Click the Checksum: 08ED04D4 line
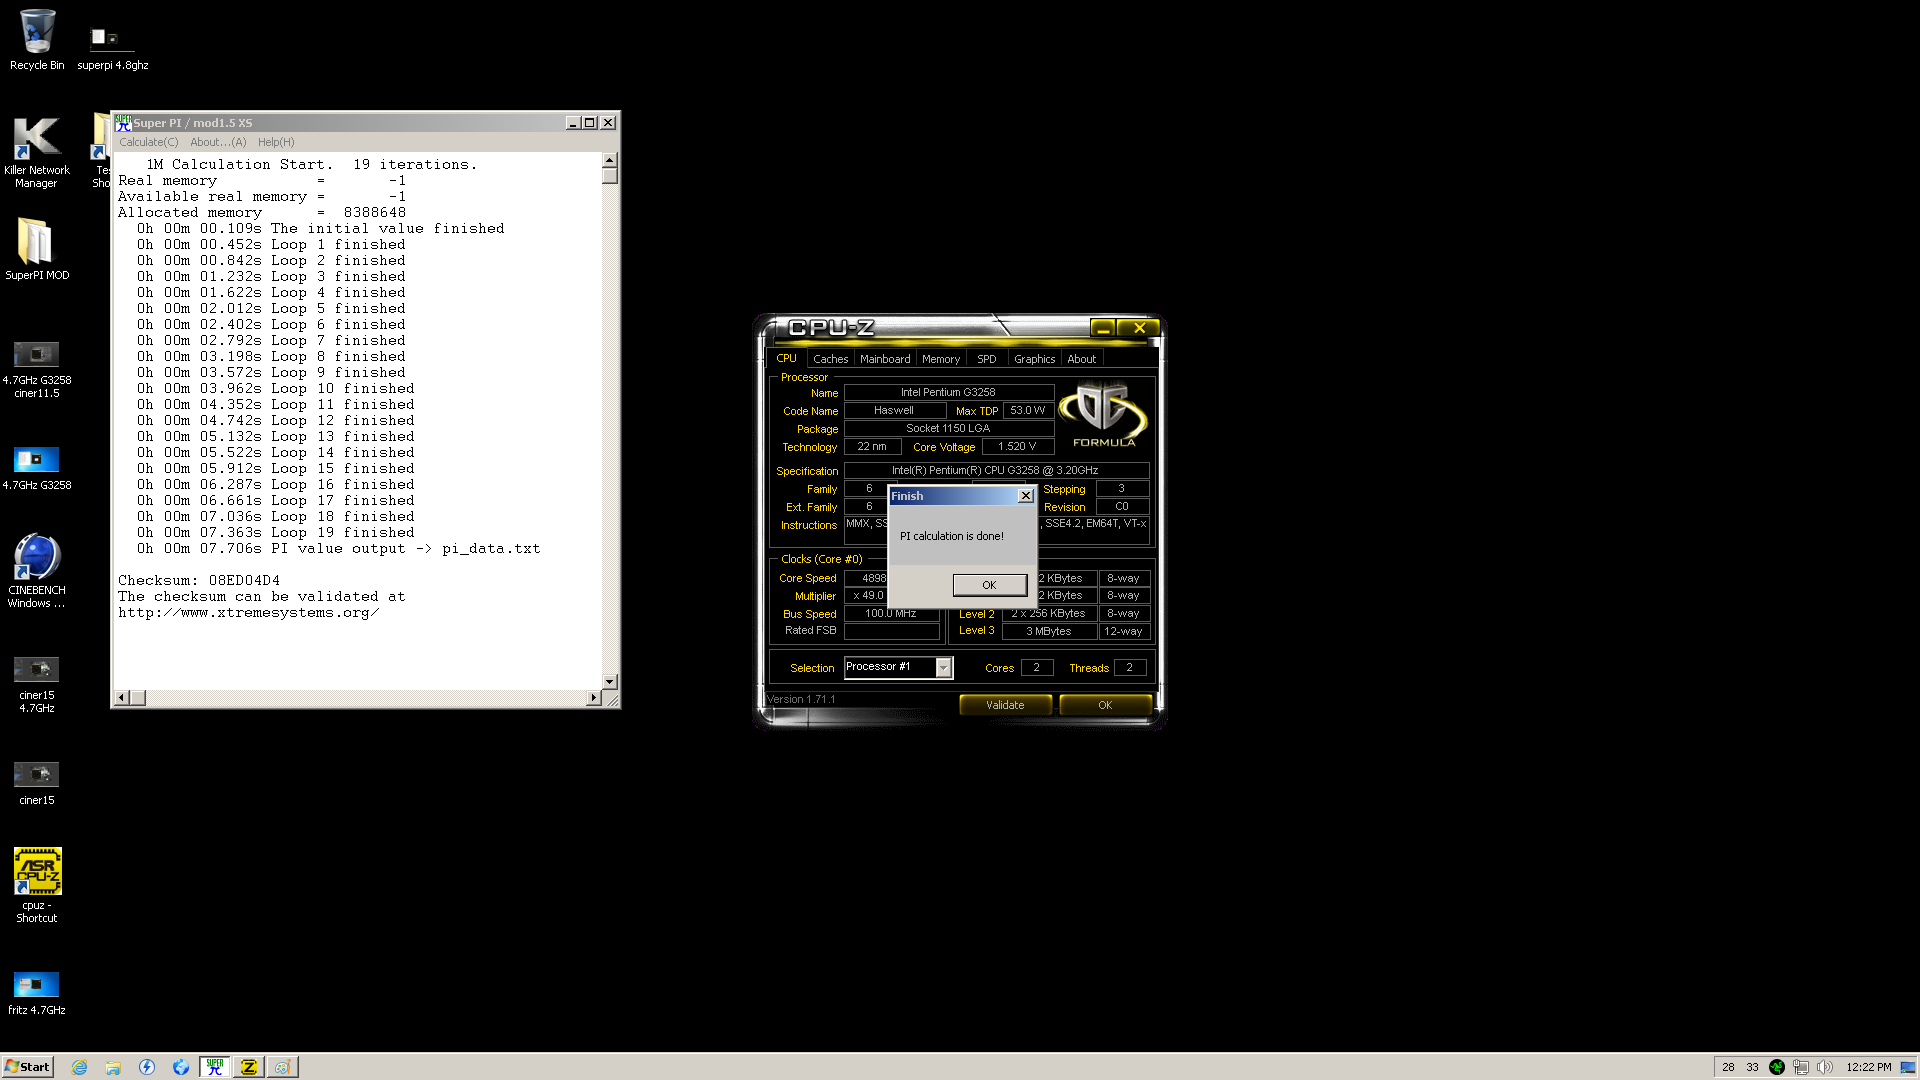The width and height of the screenshot is (1920, 1080). (x=199, y=580)
